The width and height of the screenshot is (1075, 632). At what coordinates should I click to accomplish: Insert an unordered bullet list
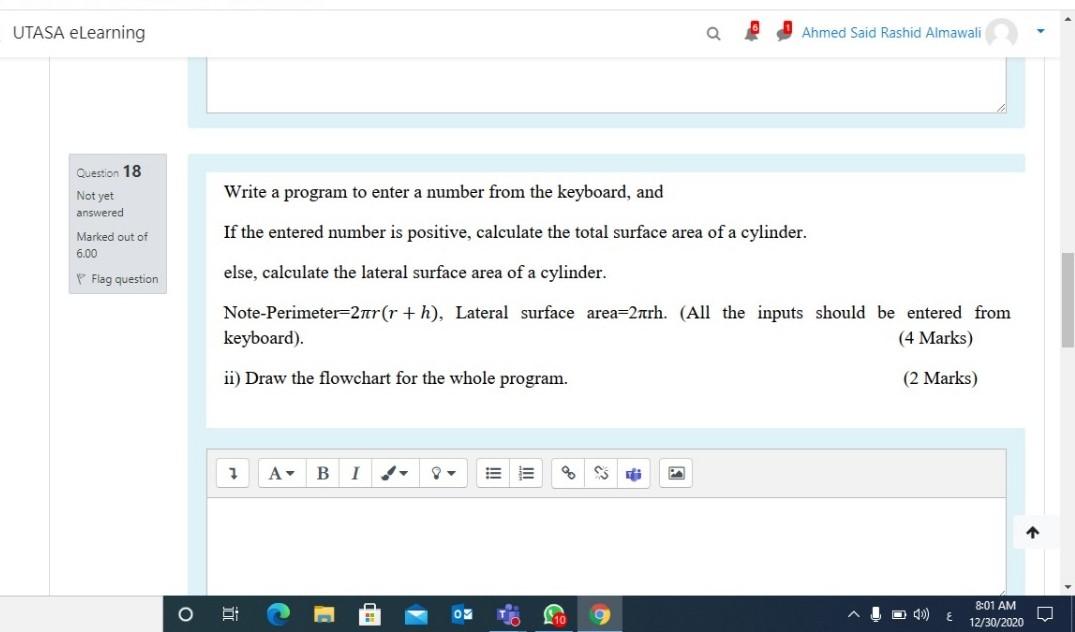tap(492, 473)
